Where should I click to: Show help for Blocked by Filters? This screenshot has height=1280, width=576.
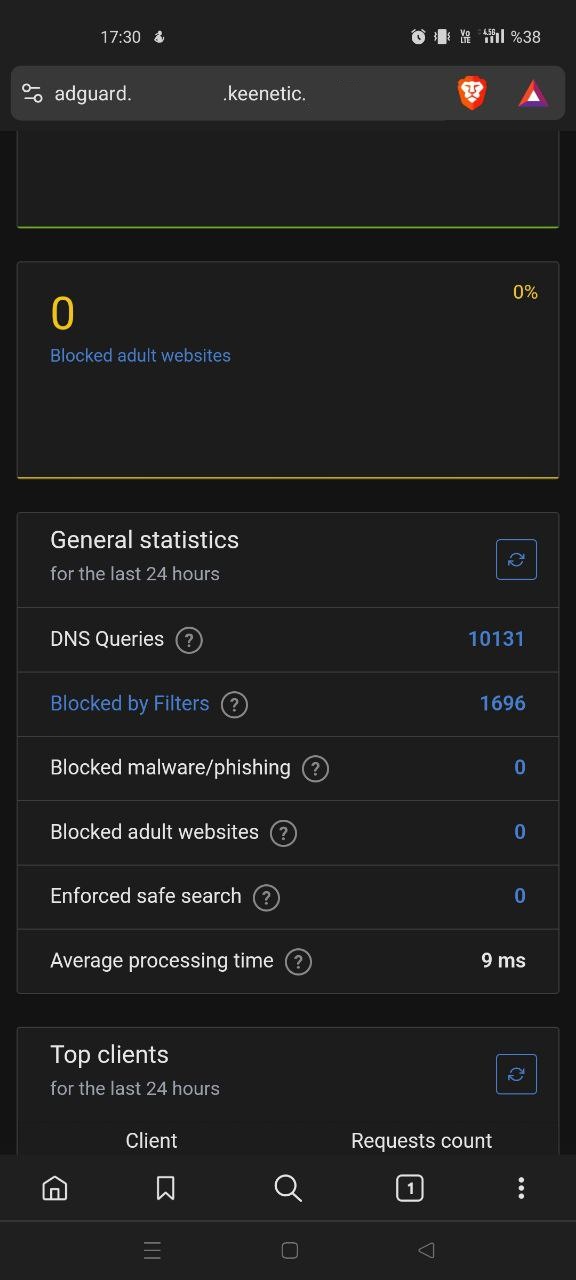point(234,704)
